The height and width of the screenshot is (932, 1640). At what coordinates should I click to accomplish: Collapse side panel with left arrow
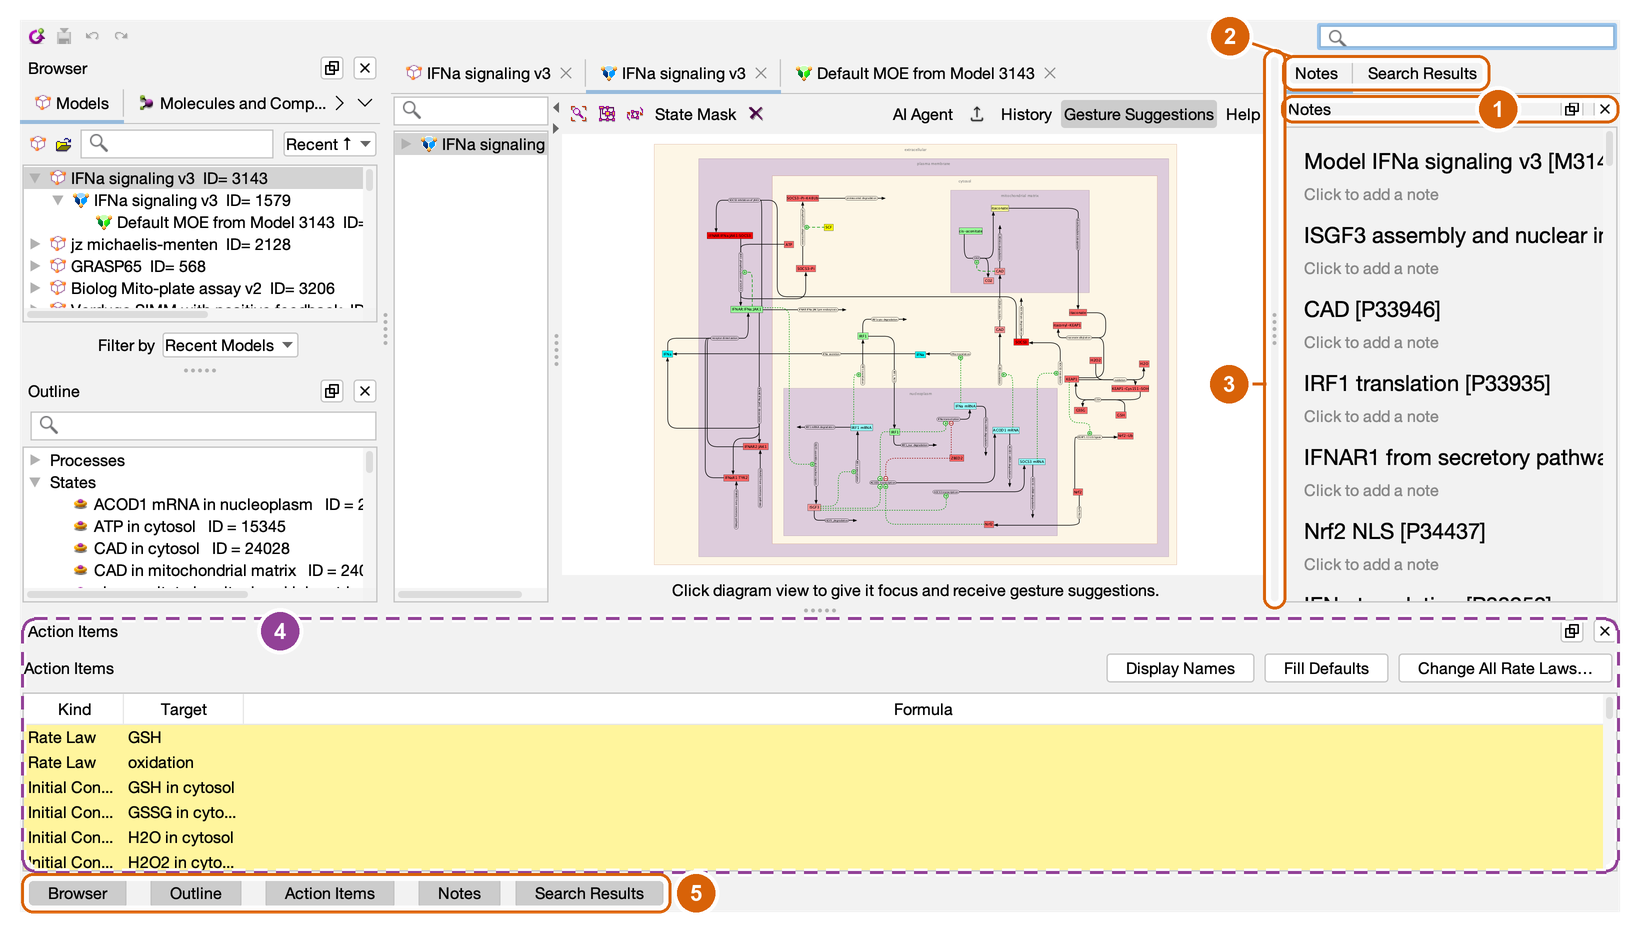(x=556, y=107)
